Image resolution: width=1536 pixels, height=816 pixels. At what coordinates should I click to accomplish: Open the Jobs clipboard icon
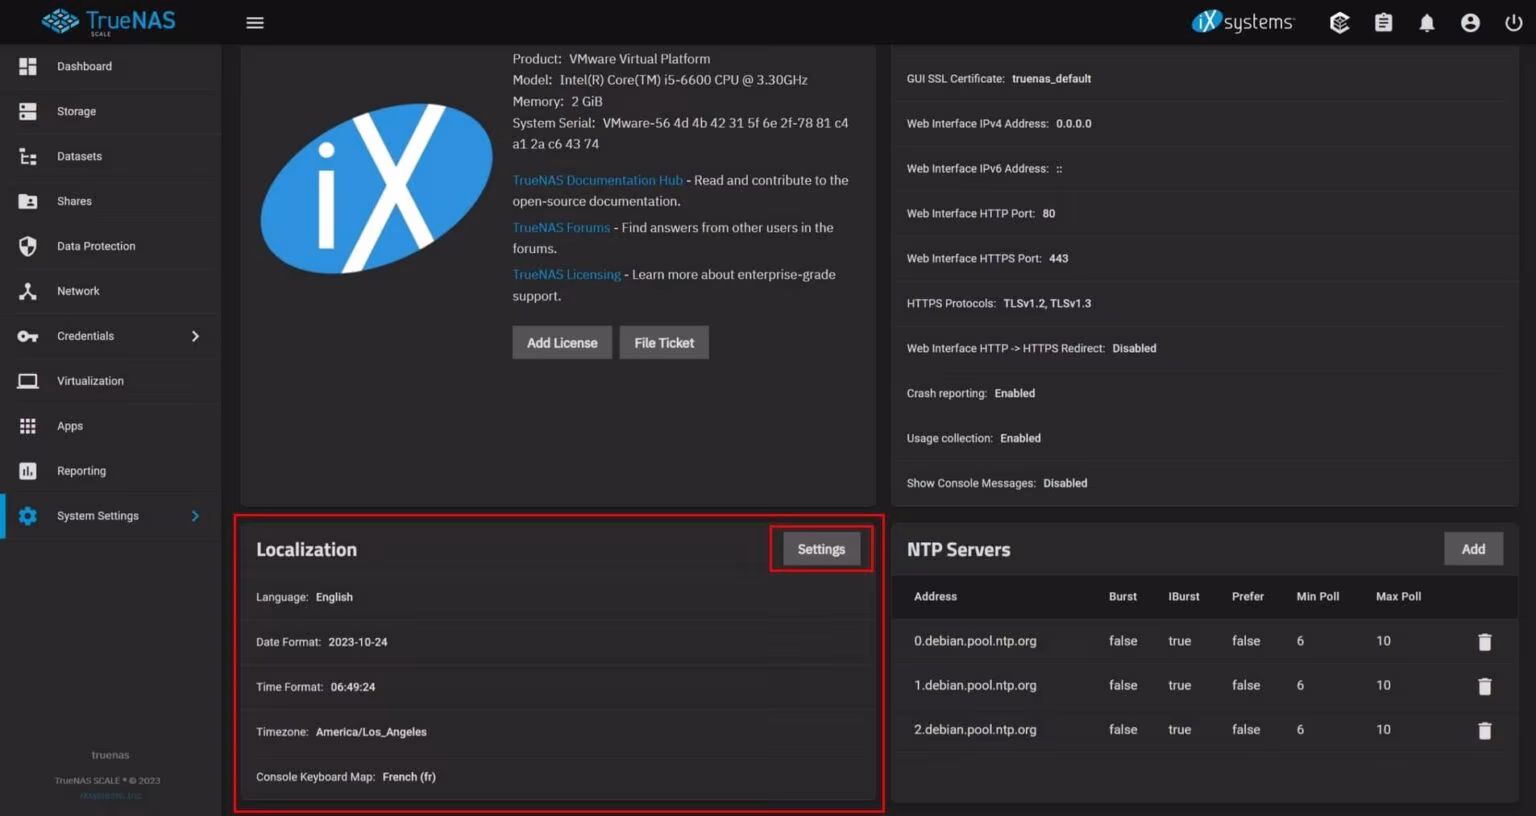pos(1383,23)
